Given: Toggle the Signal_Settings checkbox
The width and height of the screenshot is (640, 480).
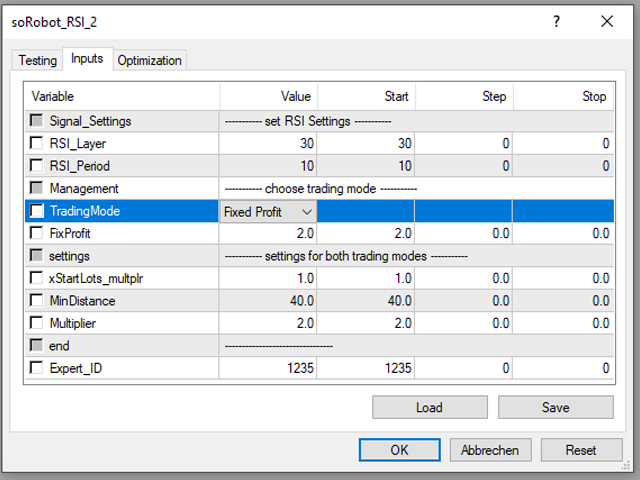Looking at the screenshot, I should [36, 120].
